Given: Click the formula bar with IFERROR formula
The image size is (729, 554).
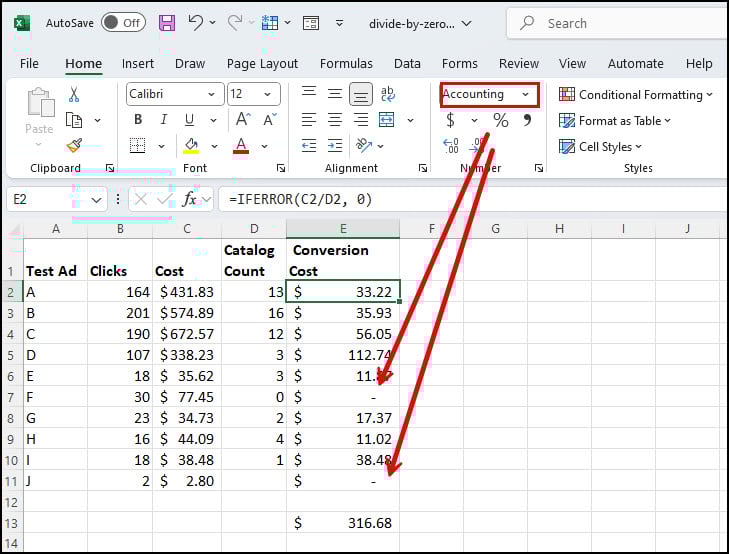Looking at the screenshot, I should pos(472,200).
